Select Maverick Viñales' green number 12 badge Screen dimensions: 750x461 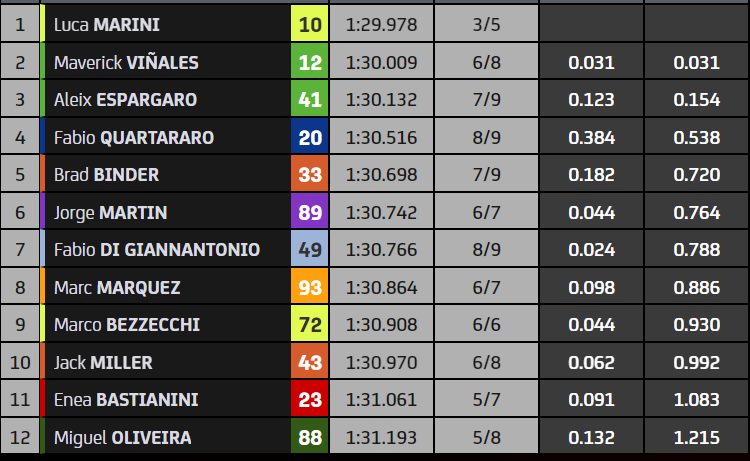click(310, 62)
